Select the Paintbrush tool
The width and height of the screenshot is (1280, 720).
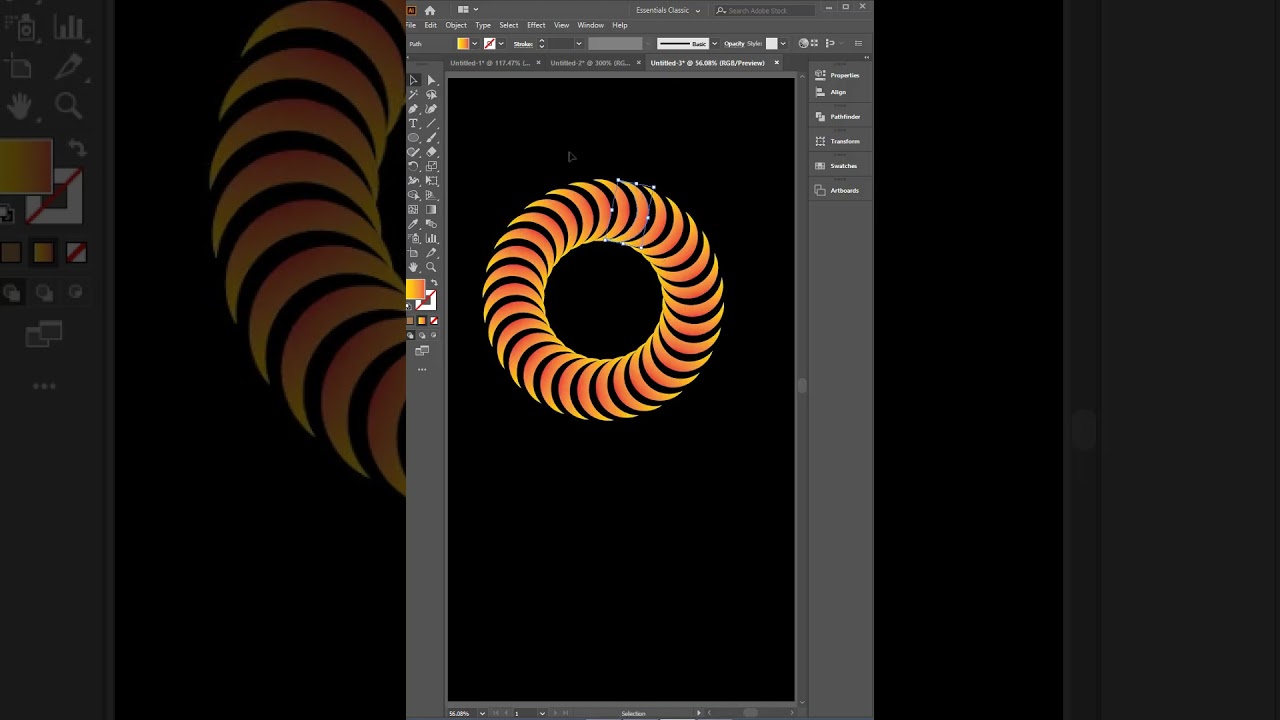point(431,138)
